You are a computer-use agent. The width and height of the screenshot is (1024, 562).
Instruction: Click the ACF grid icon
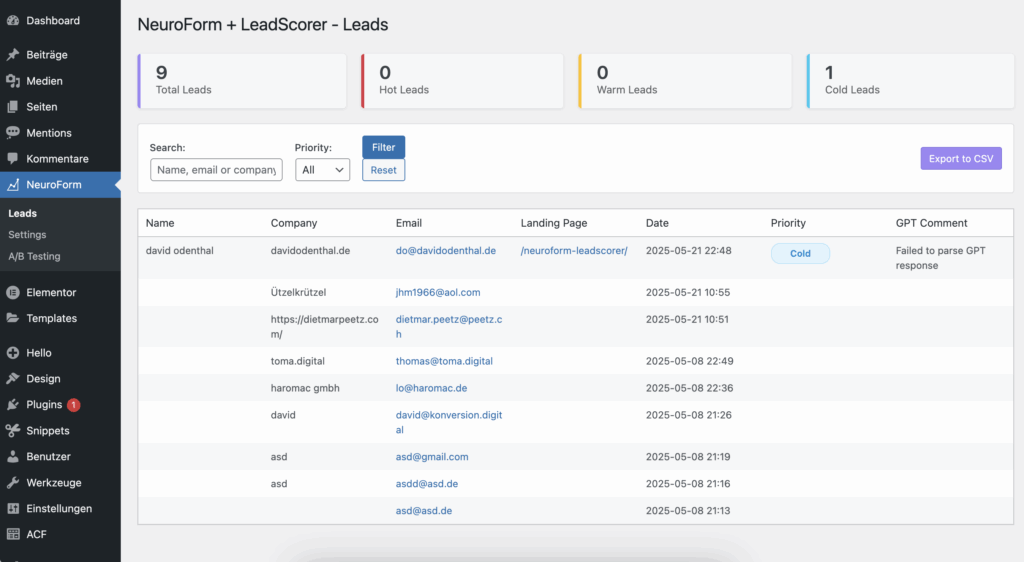tap(12, 534)
